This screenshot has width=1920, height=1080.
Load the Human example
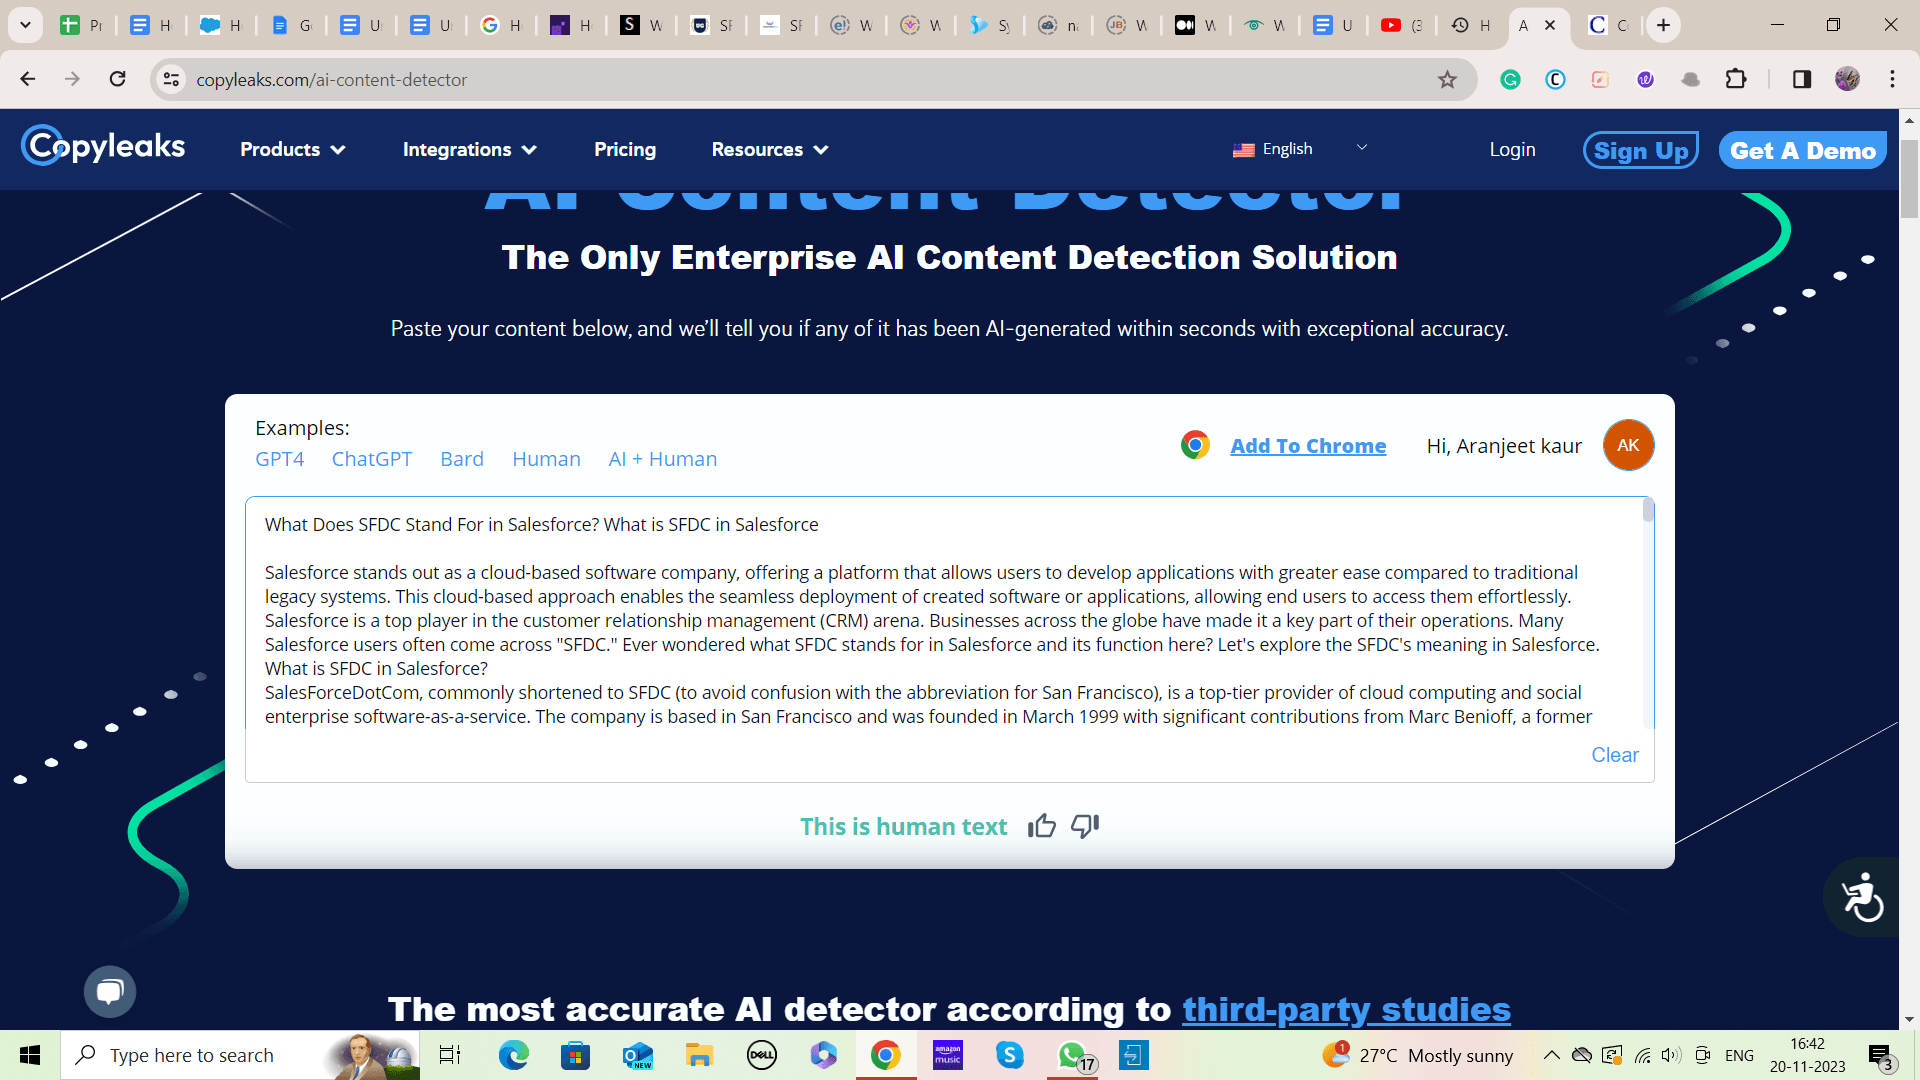(x=546, y=459)
